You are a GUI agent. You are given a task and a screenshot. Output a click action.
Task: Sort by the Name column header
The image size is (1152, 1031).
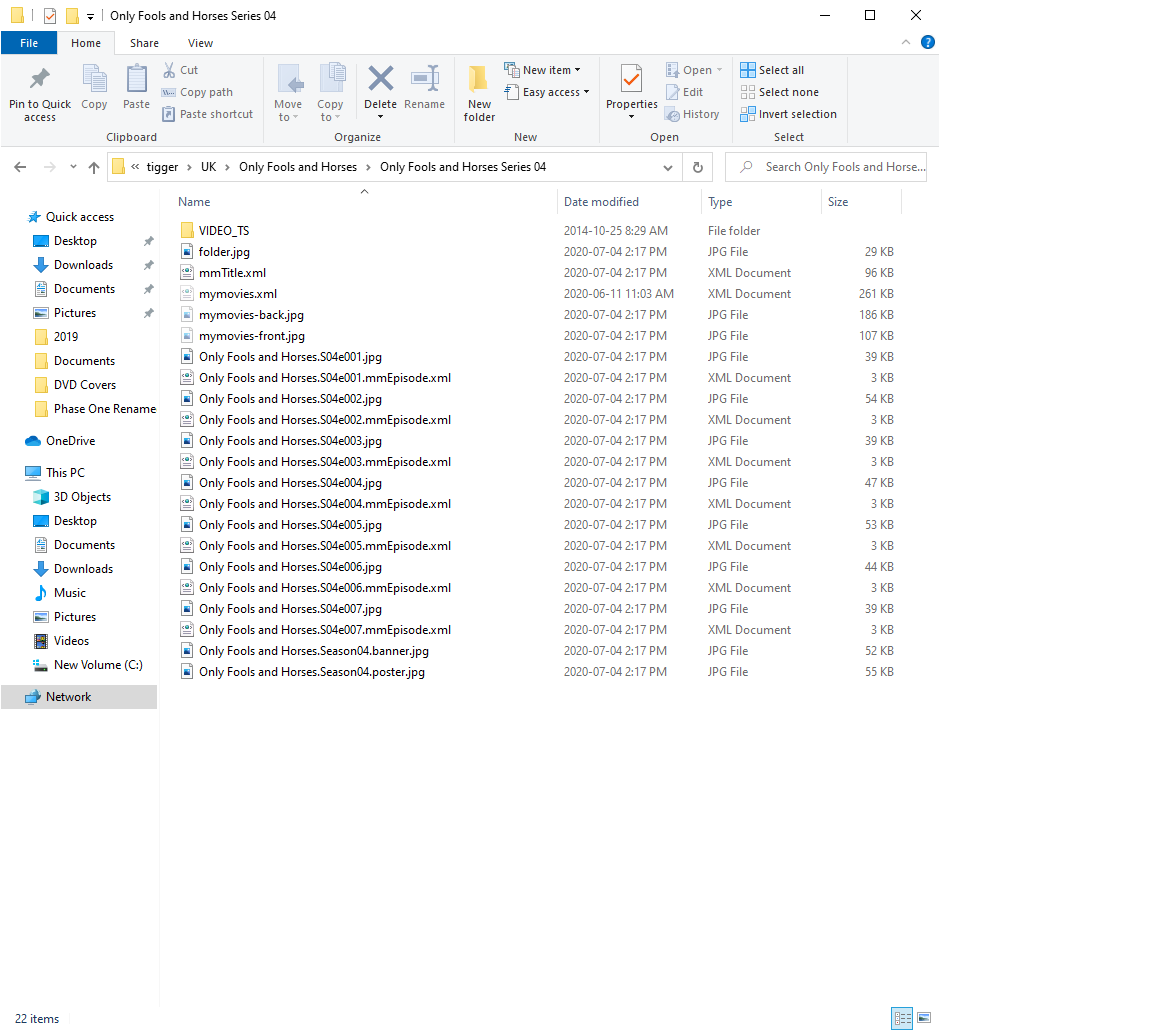[x=365, y=201]
